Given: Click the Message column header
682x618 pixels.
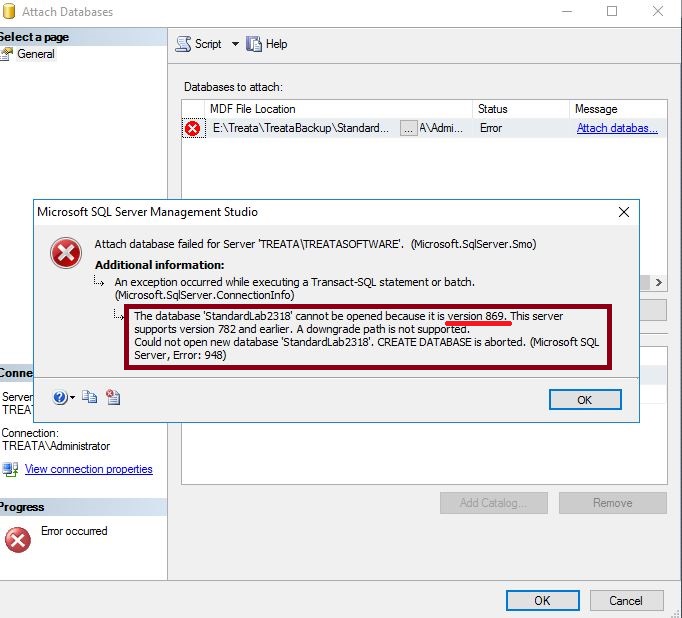Looking at the screenshot, I should click(x=596, y=108).
